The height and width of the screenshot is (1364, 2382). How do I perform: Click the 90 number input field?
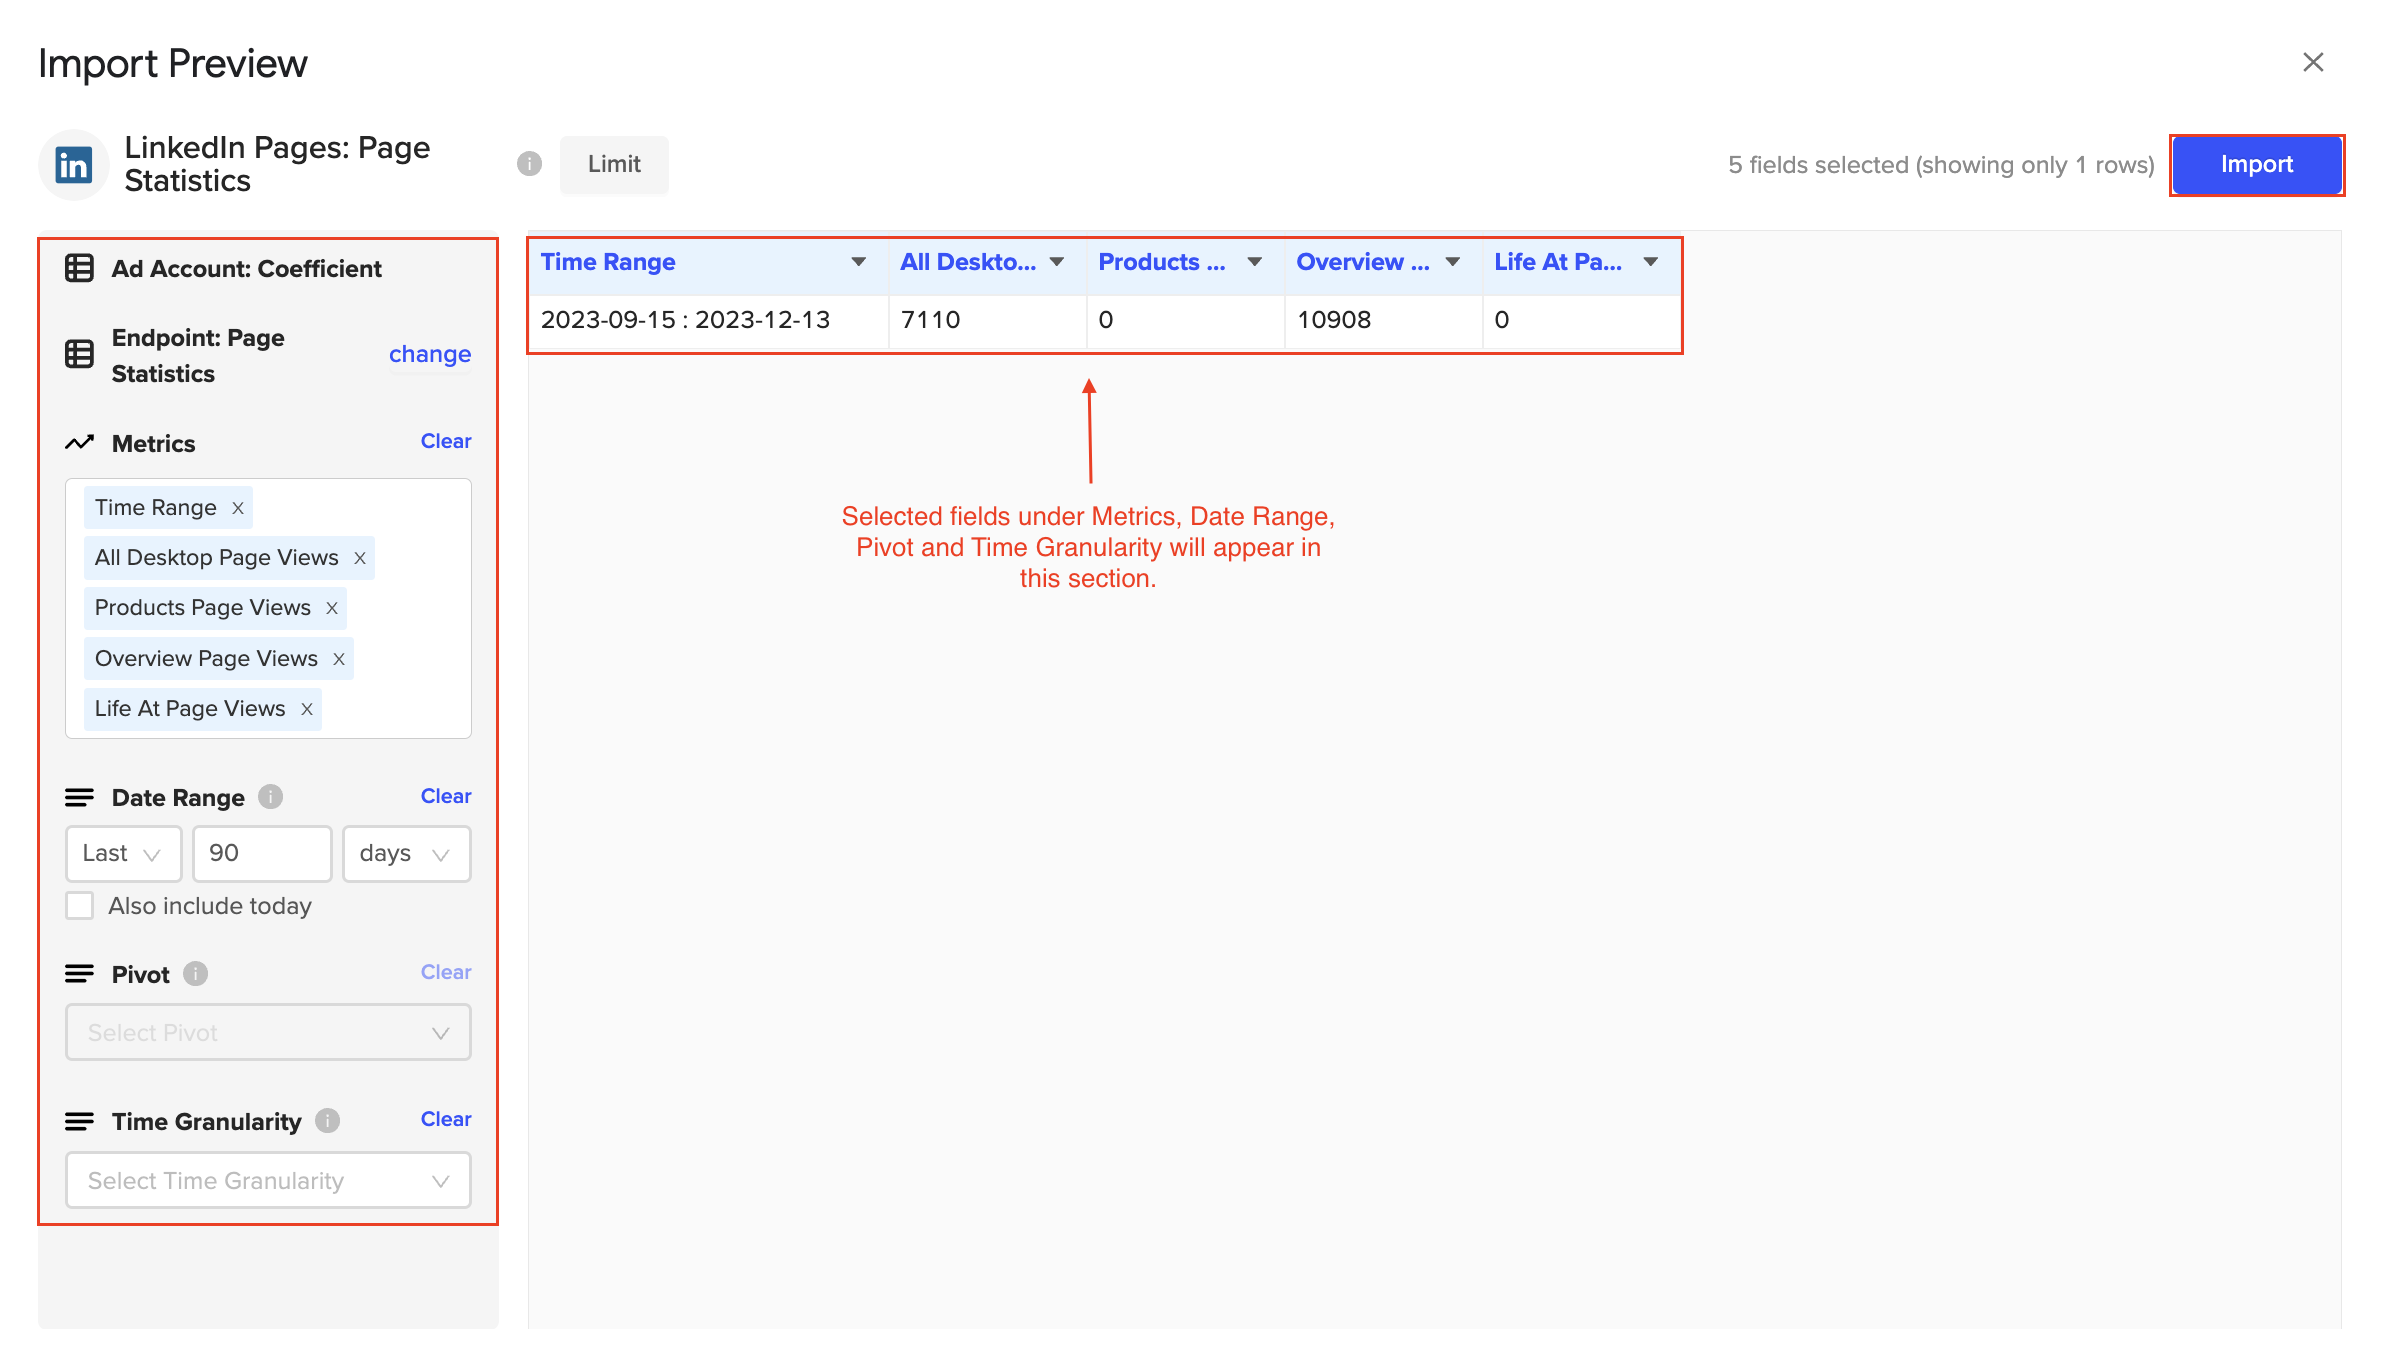(262, 854)
